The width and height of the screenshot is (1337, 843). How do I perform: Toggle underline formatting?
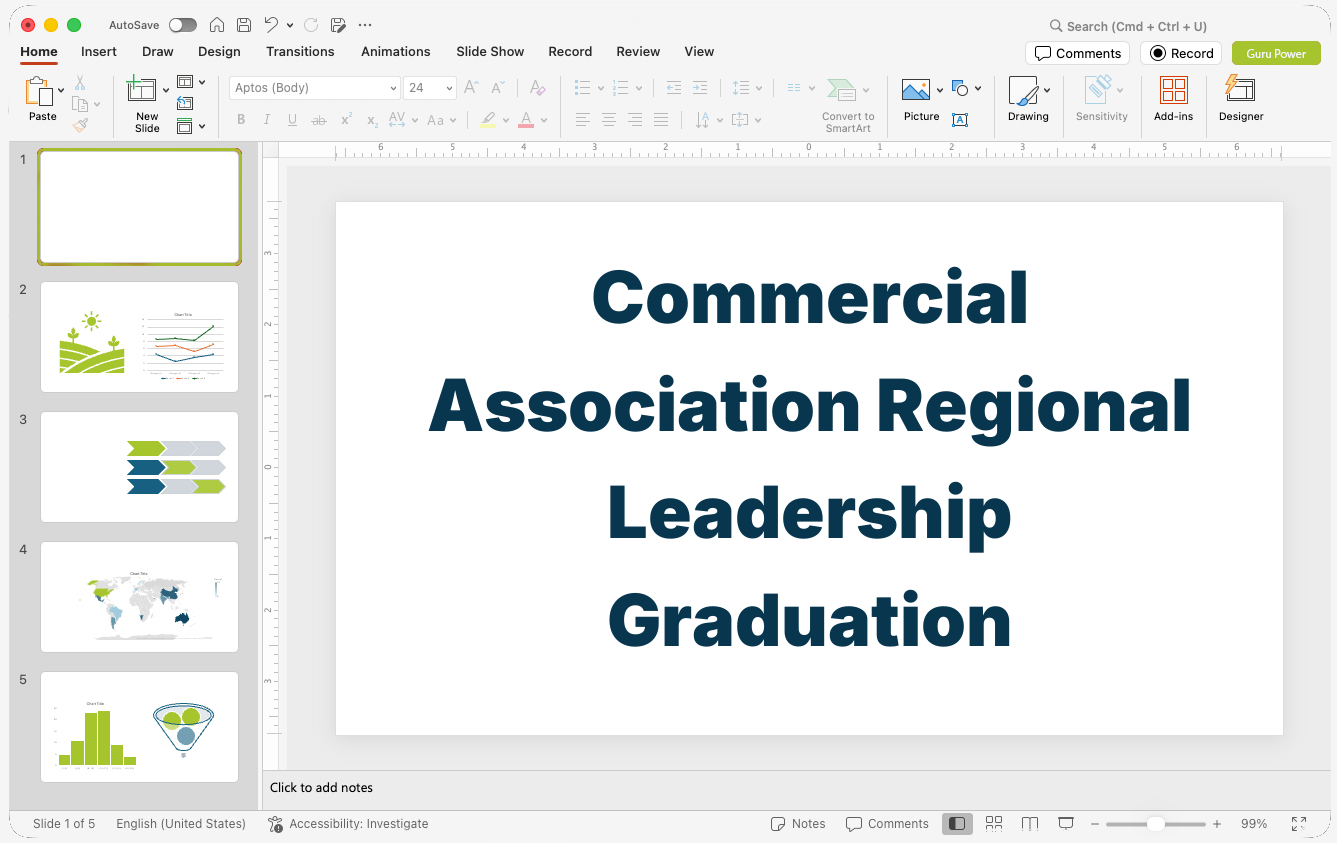[x=292, y=120]
